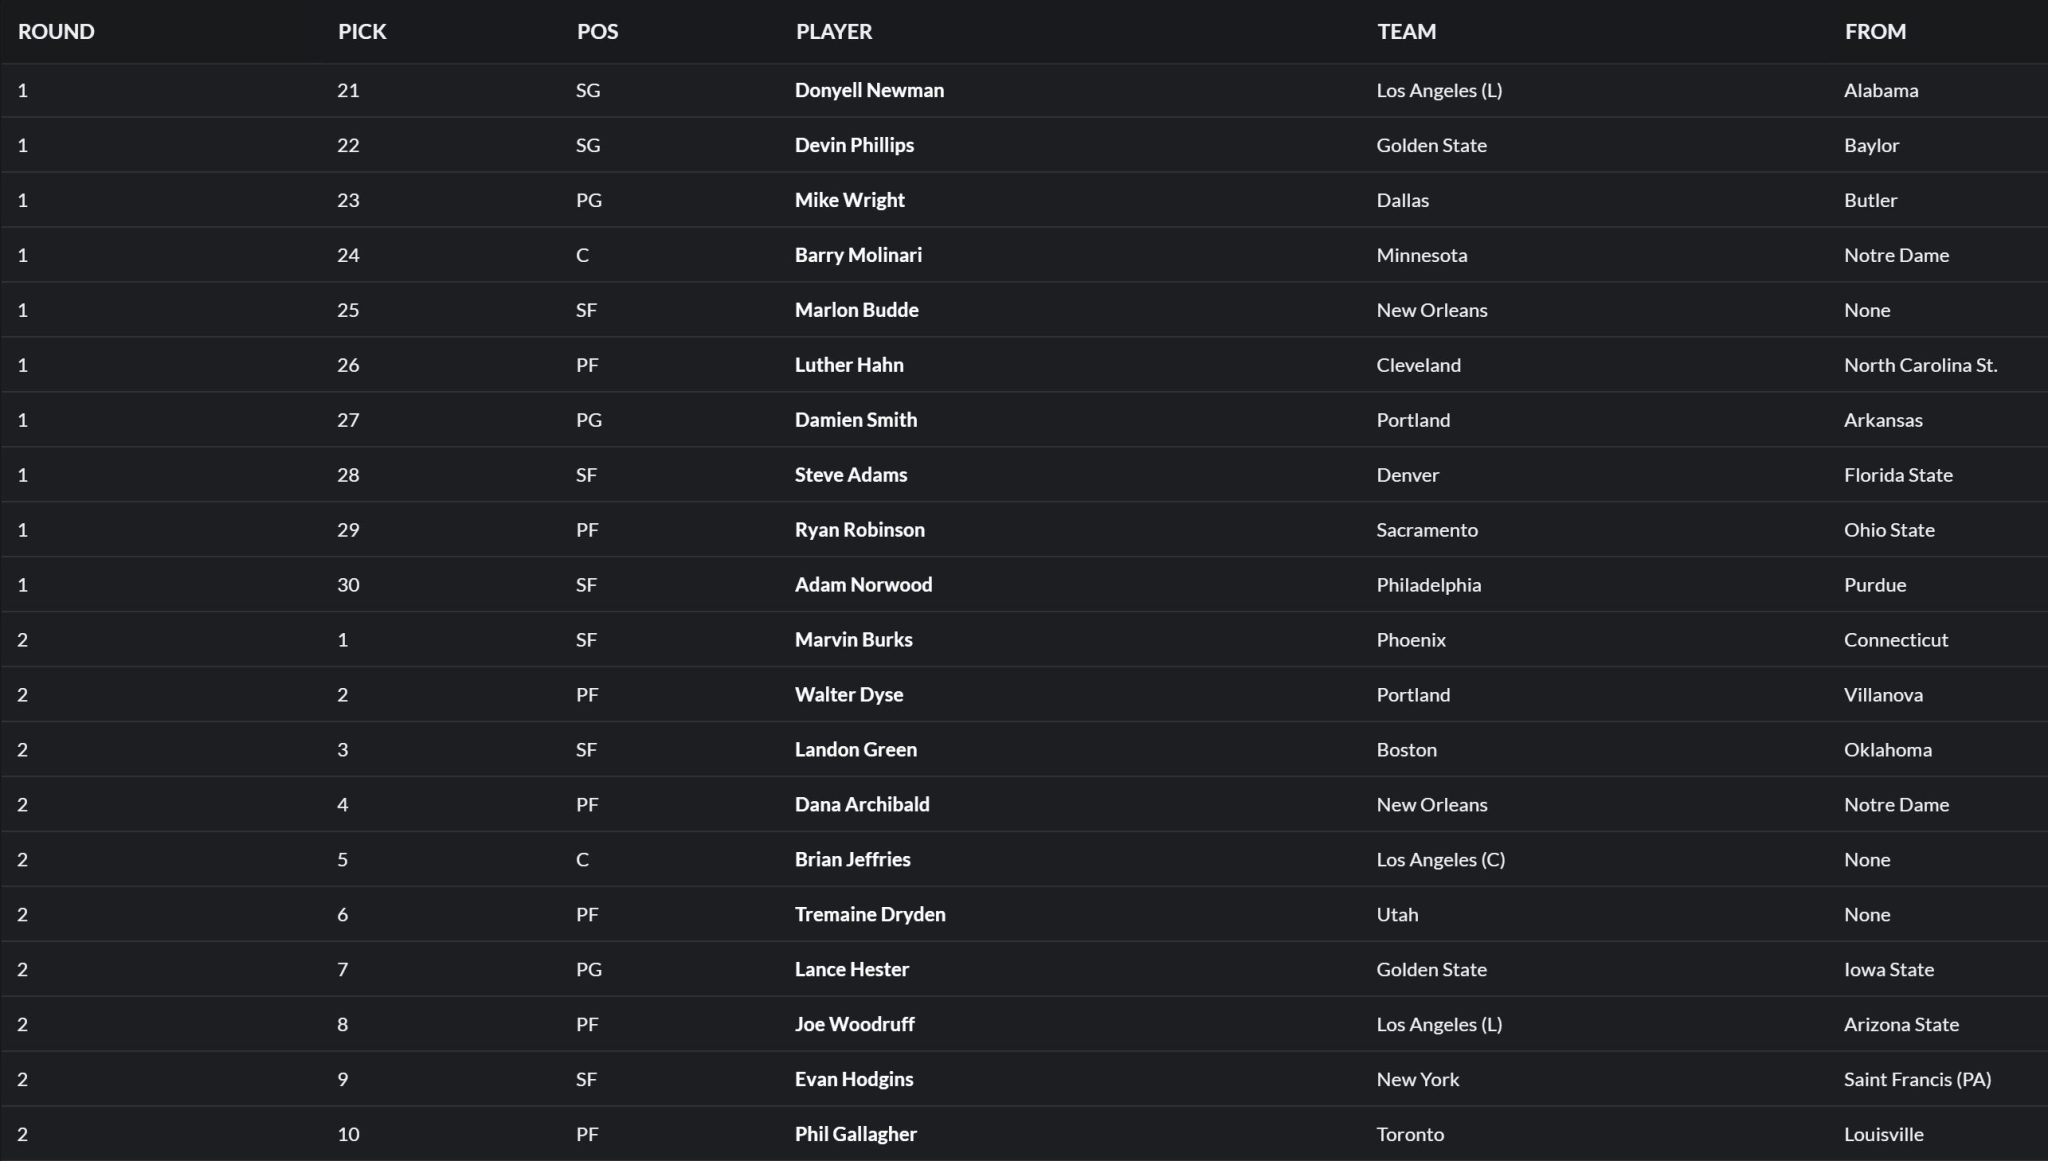Image resolution: width=2048 pixels, height=1161 pixels.
Task: Sort table by ROUND column header
Action: point(56,31)
